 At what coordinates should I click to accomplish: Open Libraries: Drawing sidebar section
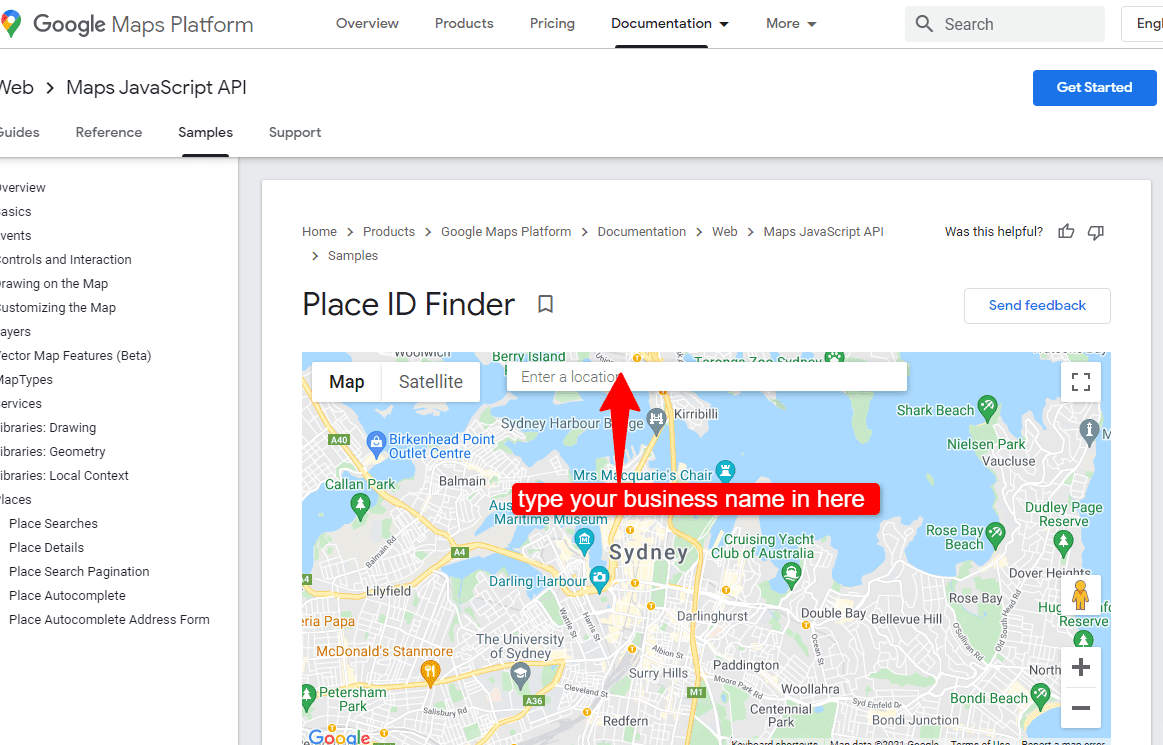click(47, 427)
